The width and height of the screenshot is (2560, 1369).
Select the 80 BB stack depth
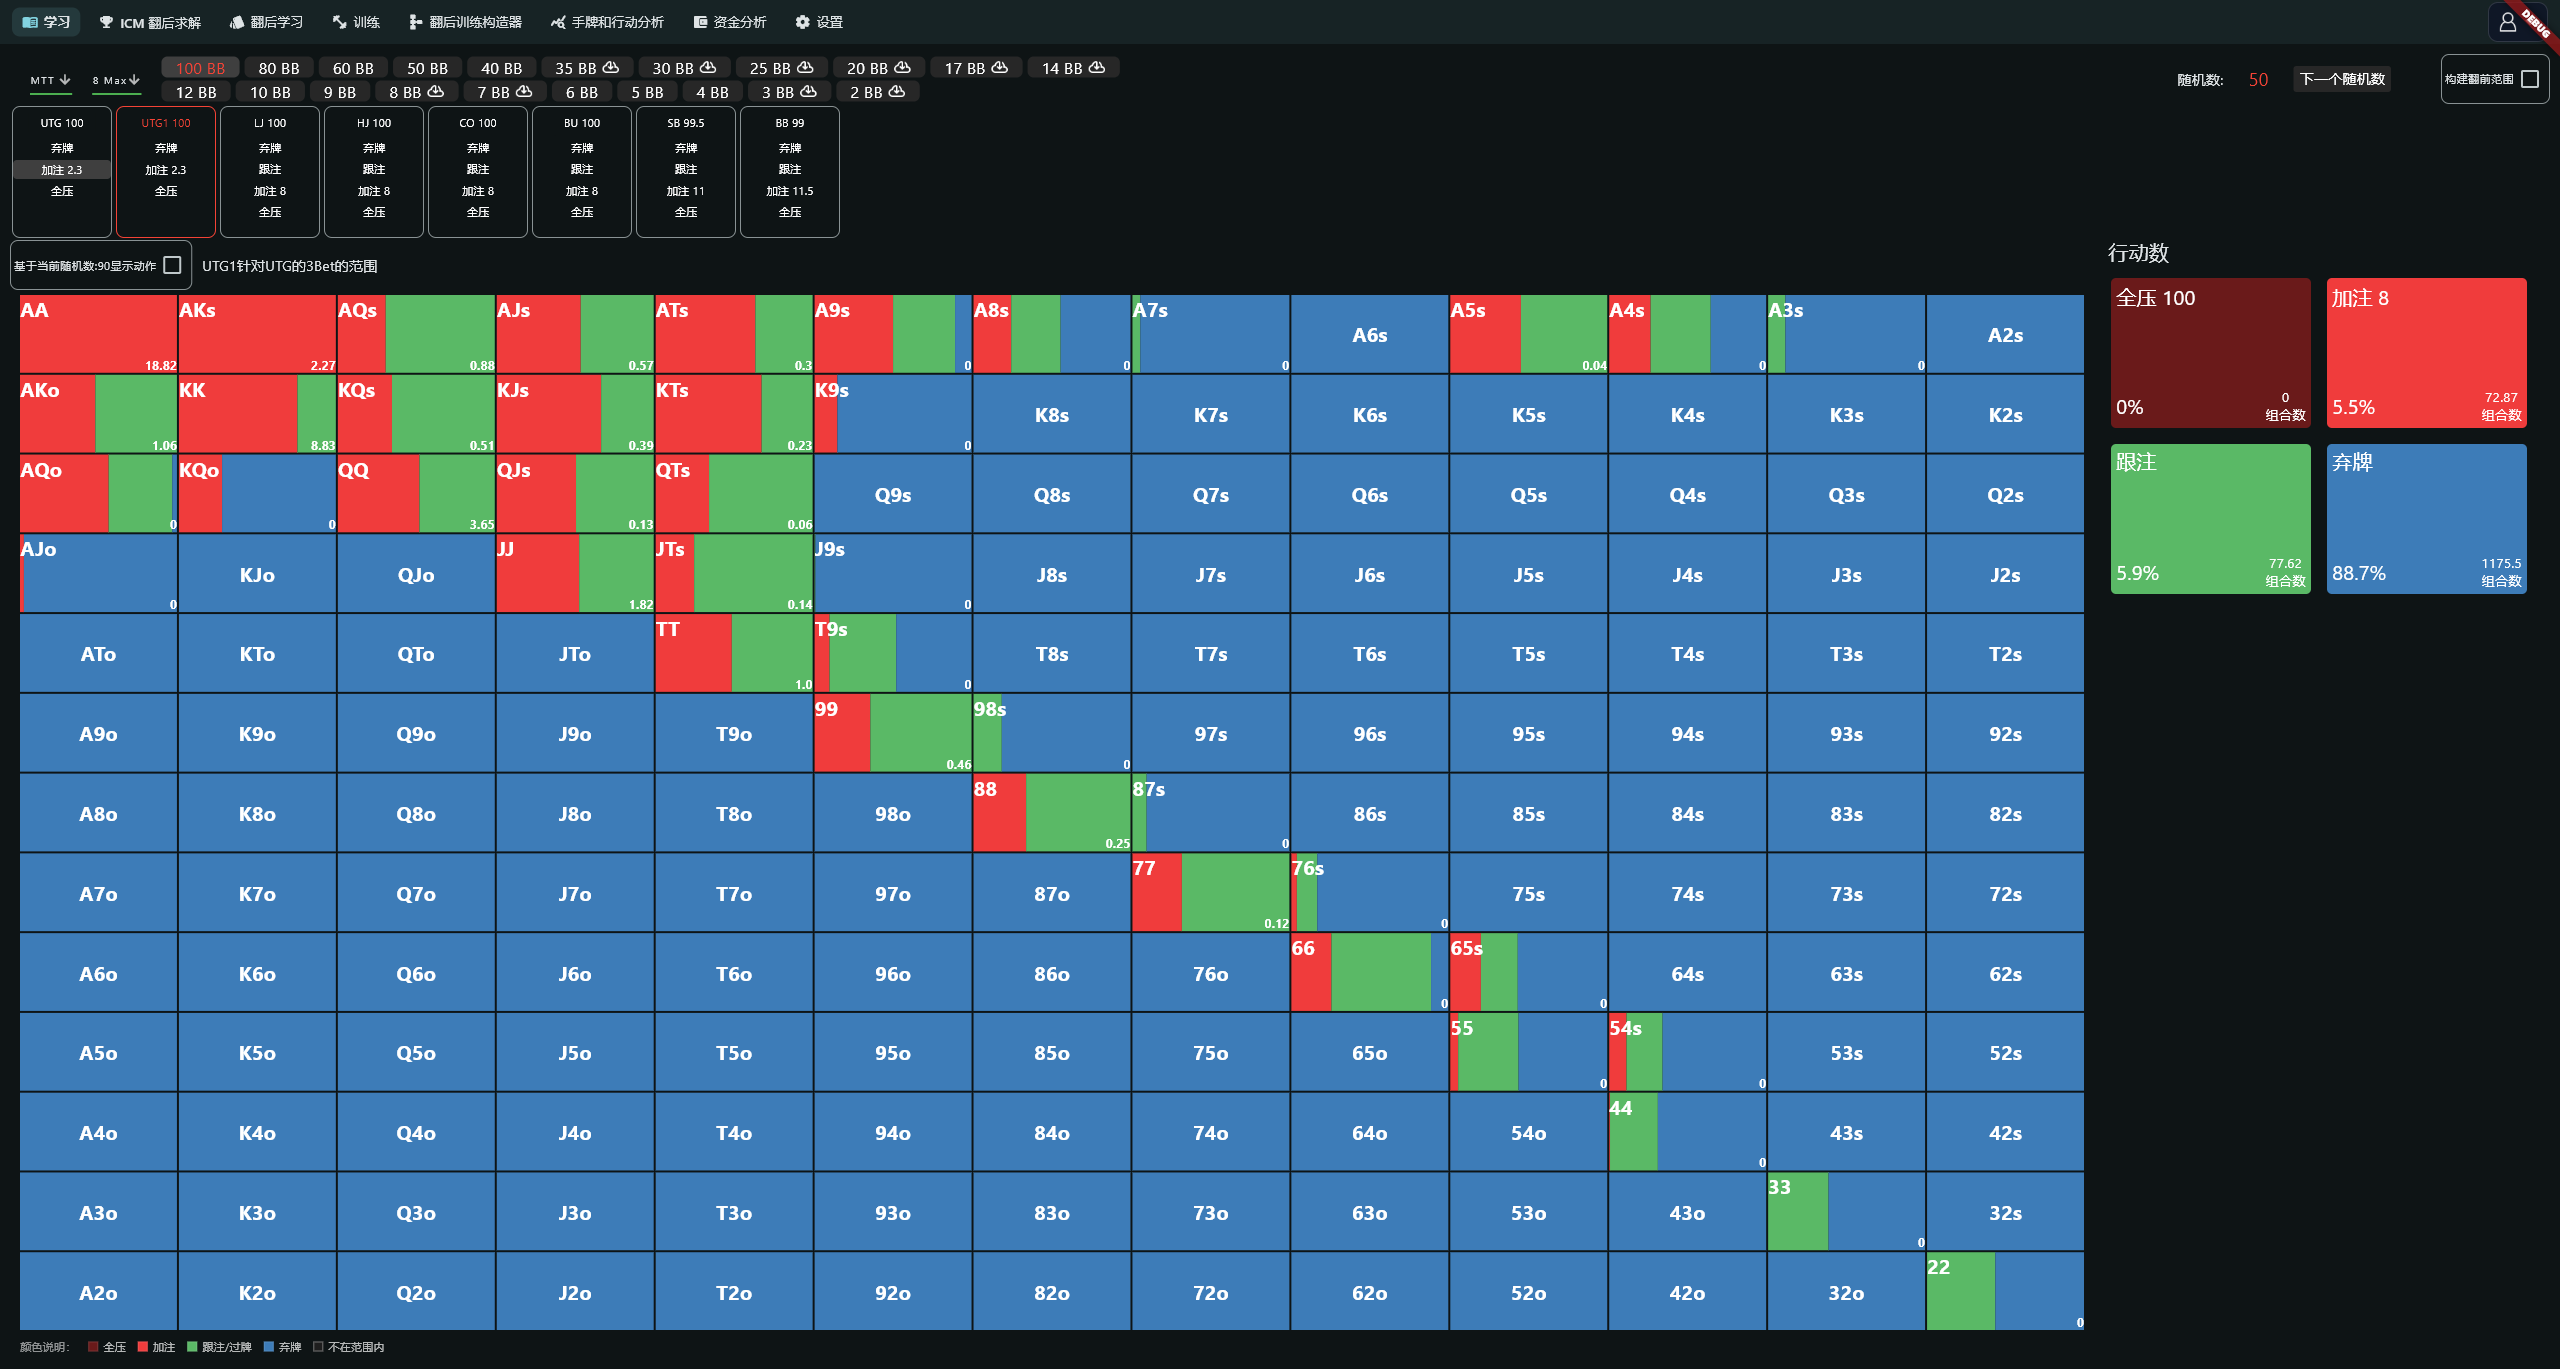[x=279, y=68]
